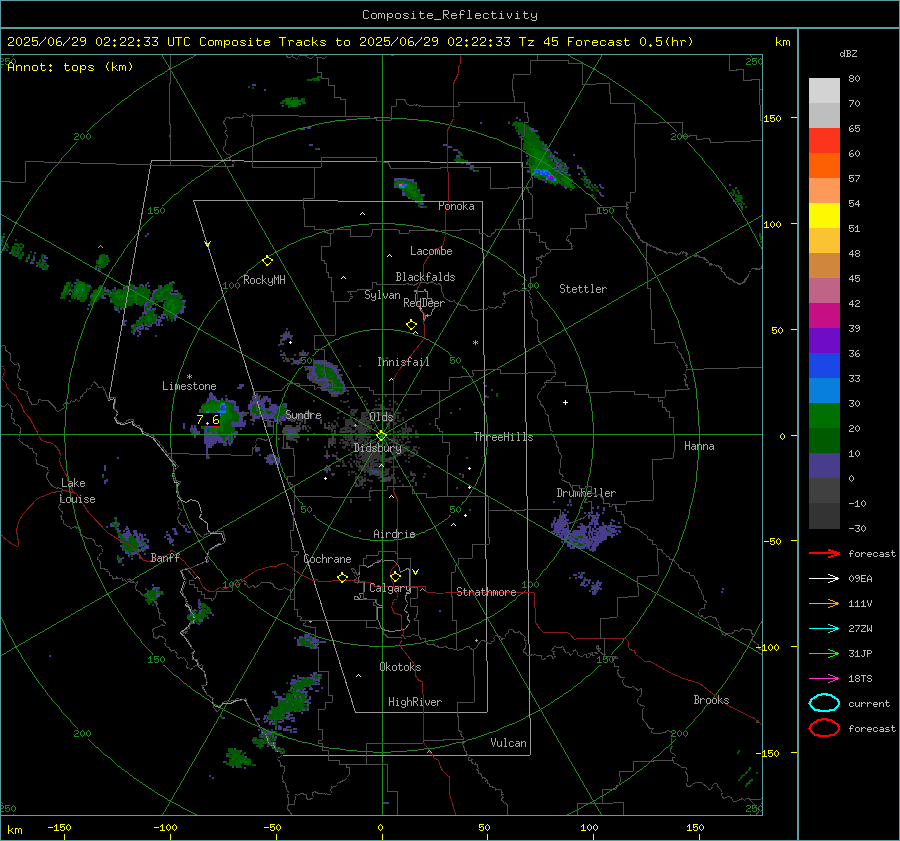Click the magenta 18TS arrow in legend
The width and height of the screenshot is (900, 841).
click(824, 679)
